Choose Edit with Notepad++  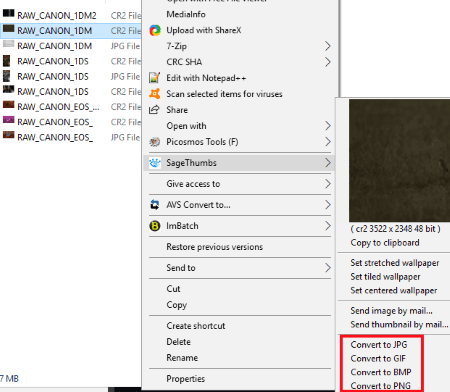206,78
